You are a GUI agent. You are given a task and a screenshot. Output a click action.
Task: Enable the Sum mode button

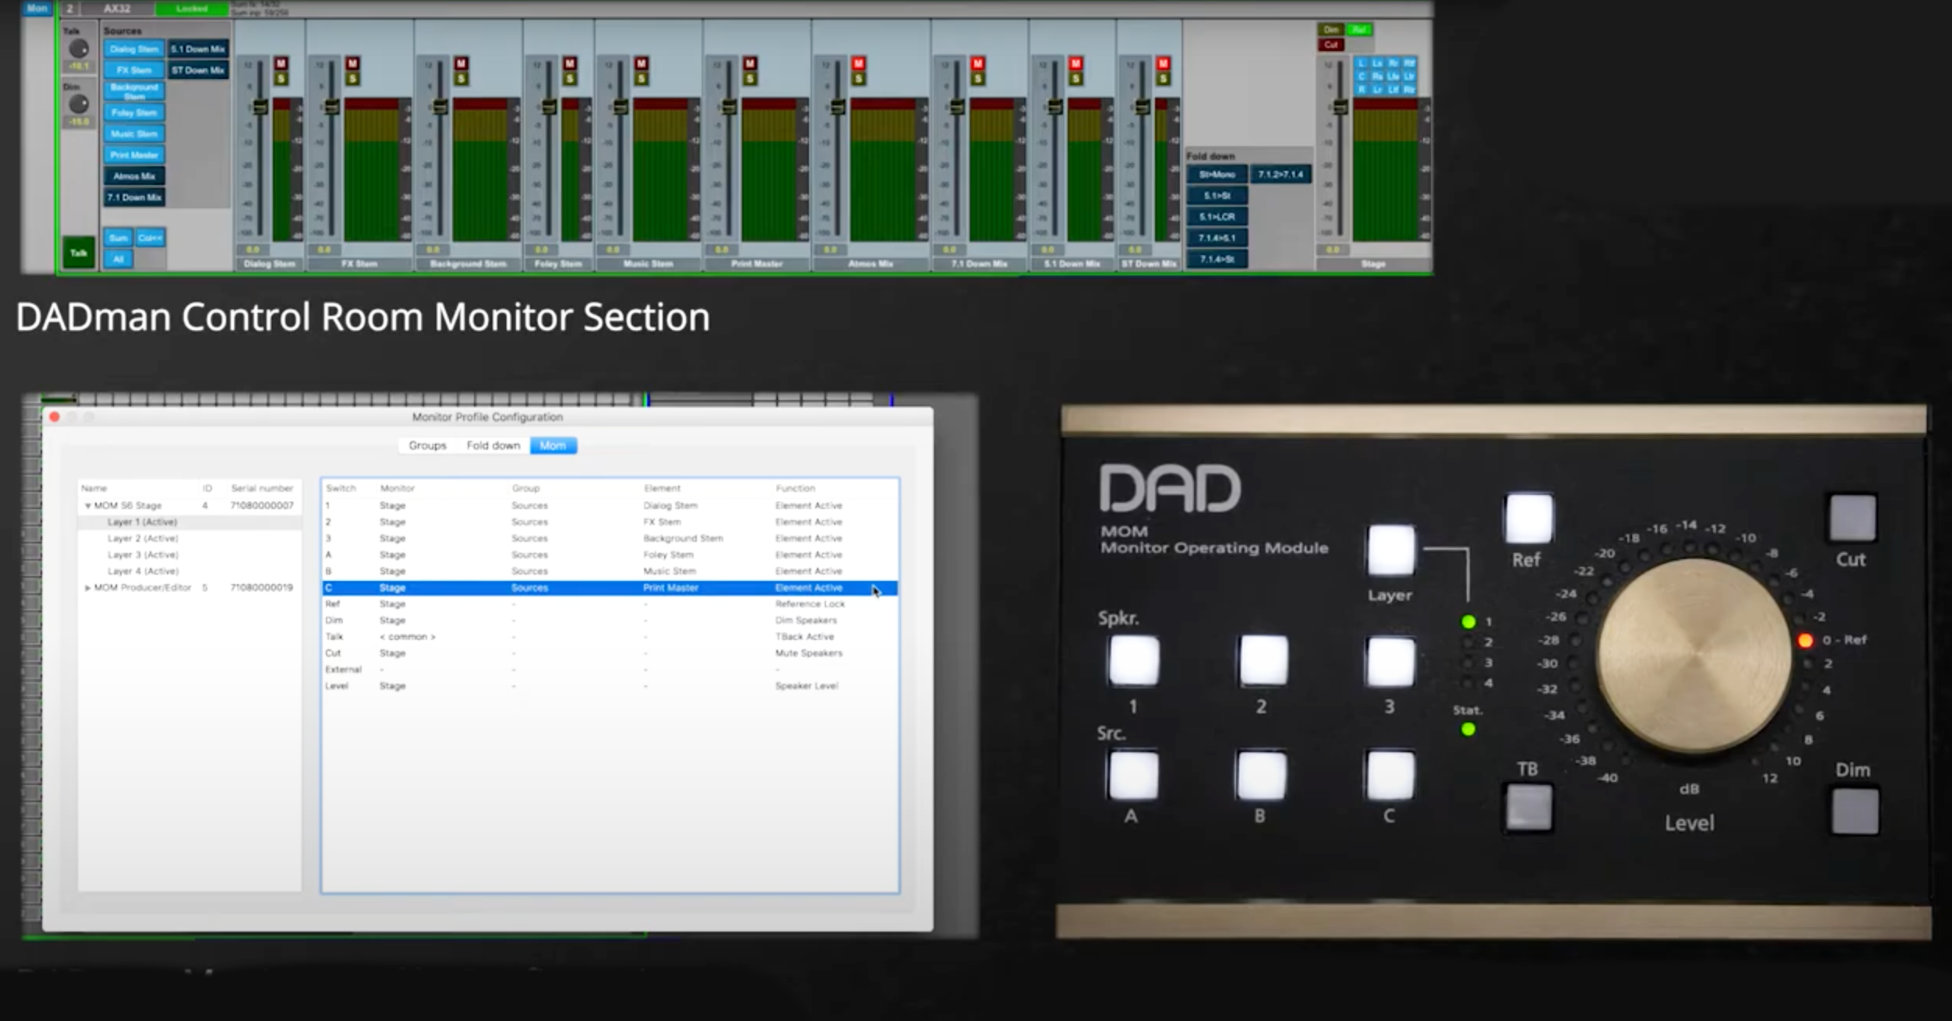(x=118, y=237)
